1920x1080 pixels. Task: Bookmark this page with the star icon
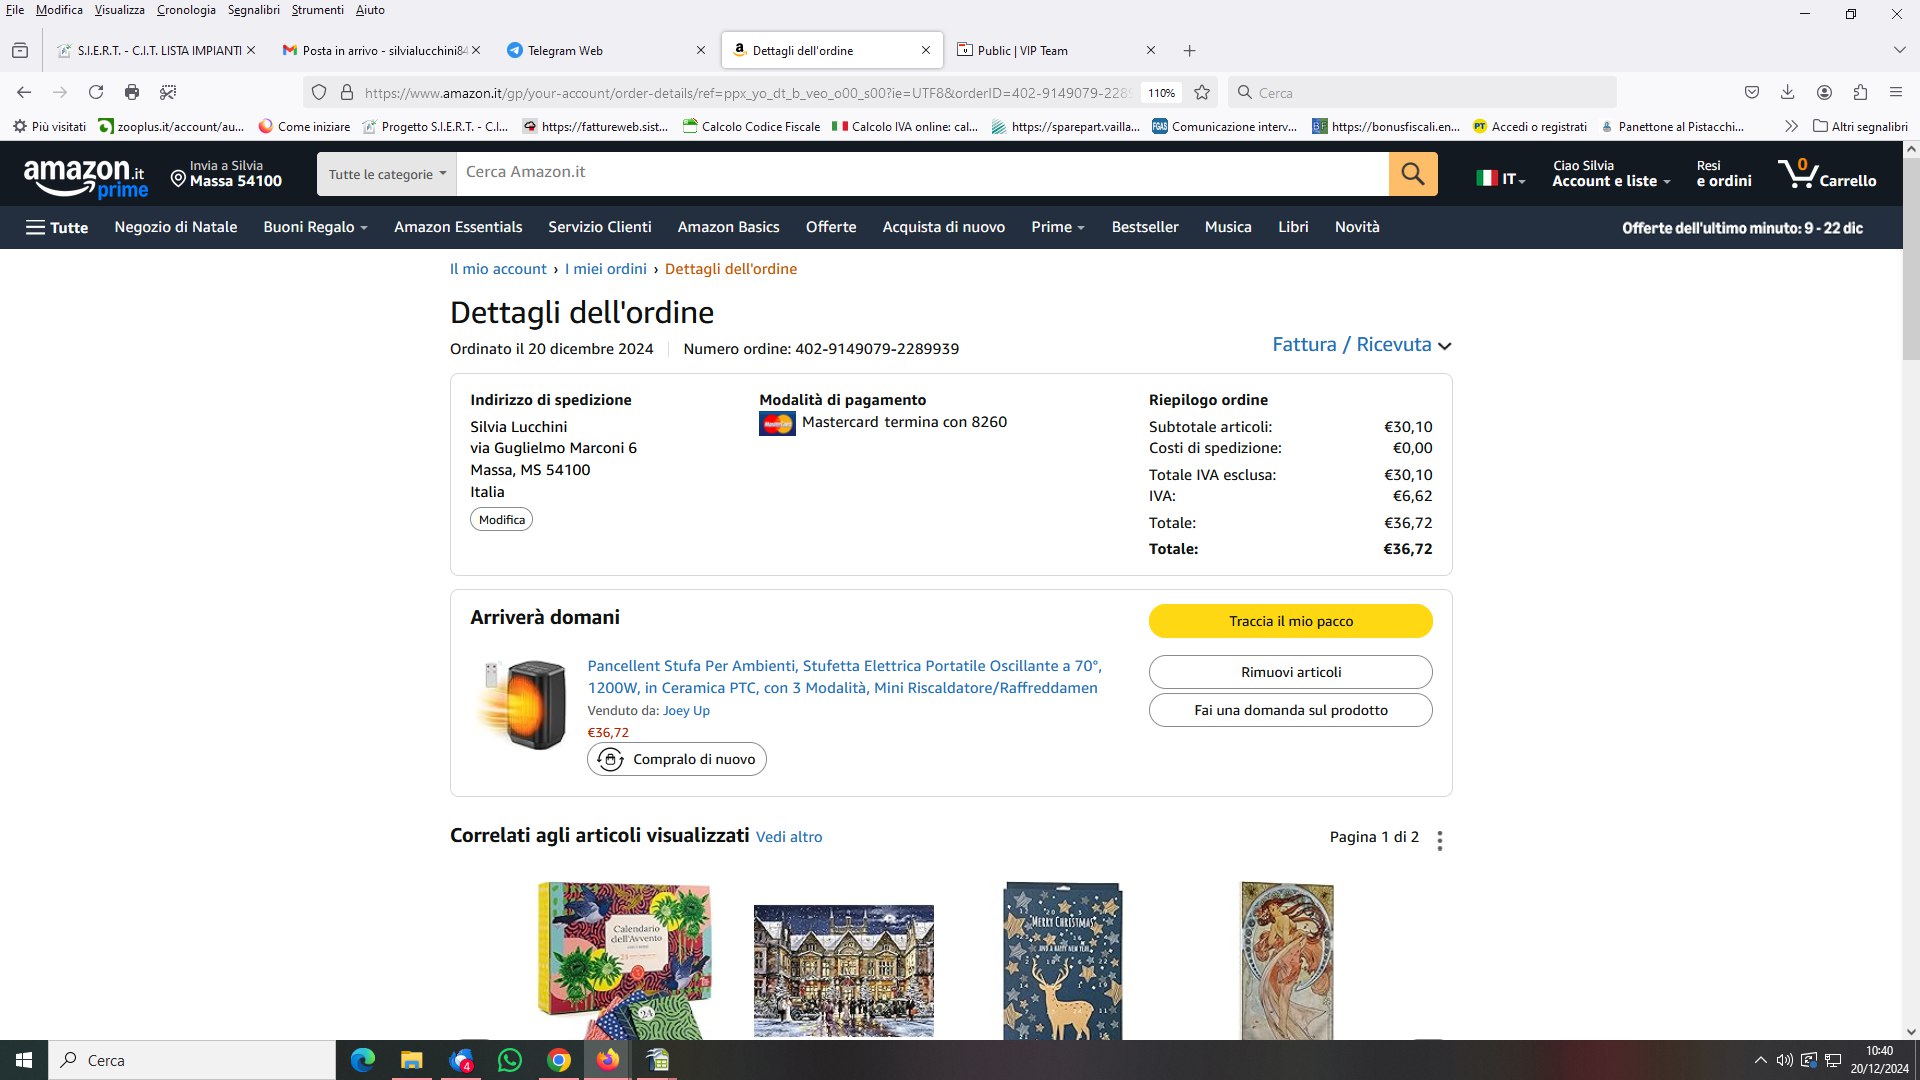(1202, 92)
